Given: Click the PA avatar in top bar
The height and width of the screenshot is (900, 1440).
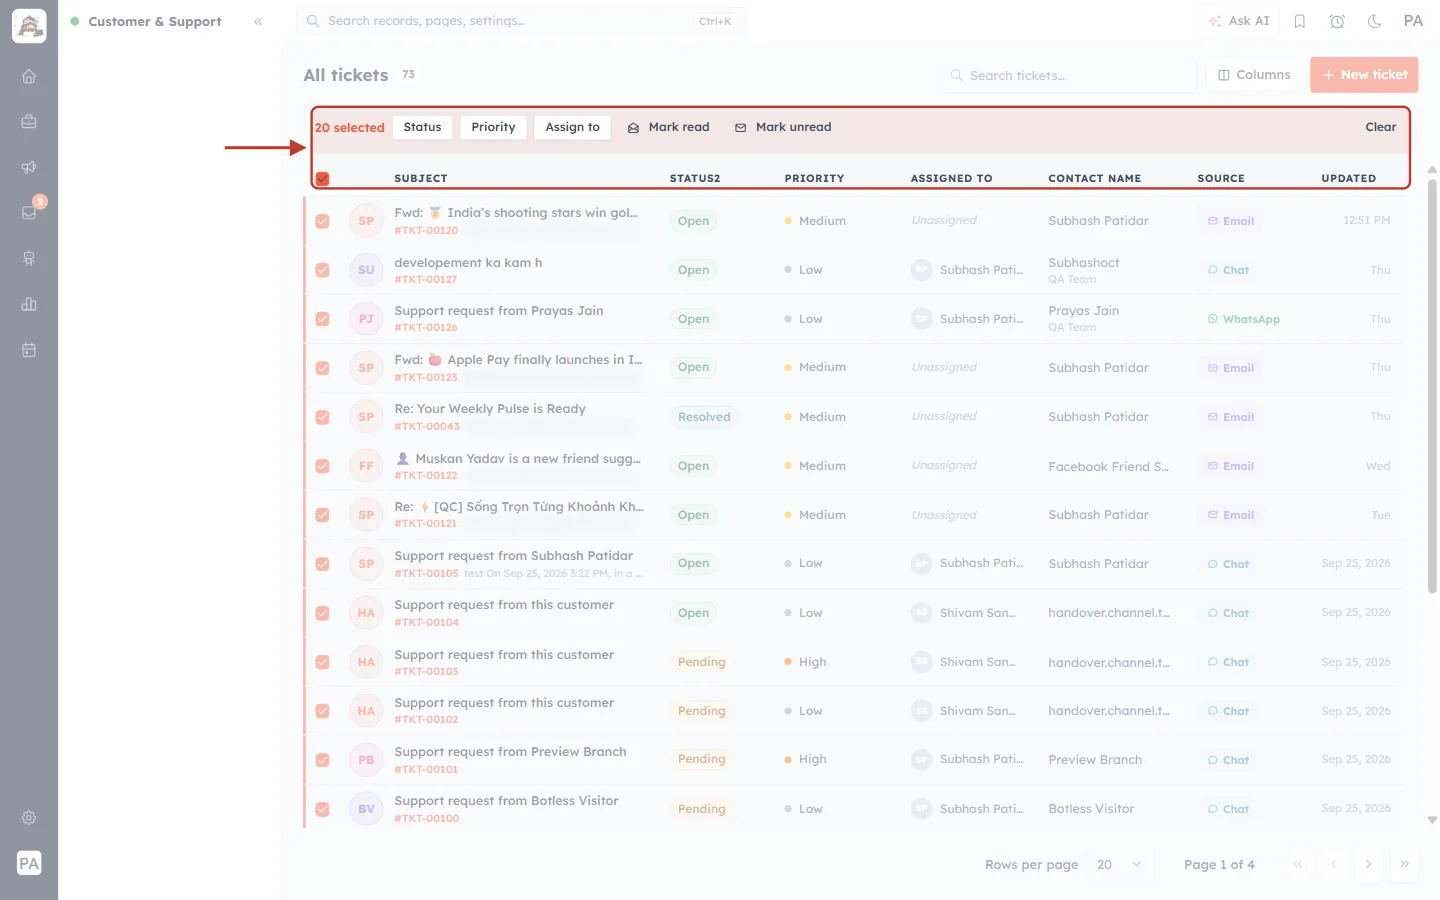Looking at the screenshot, I should (1413, 21).
